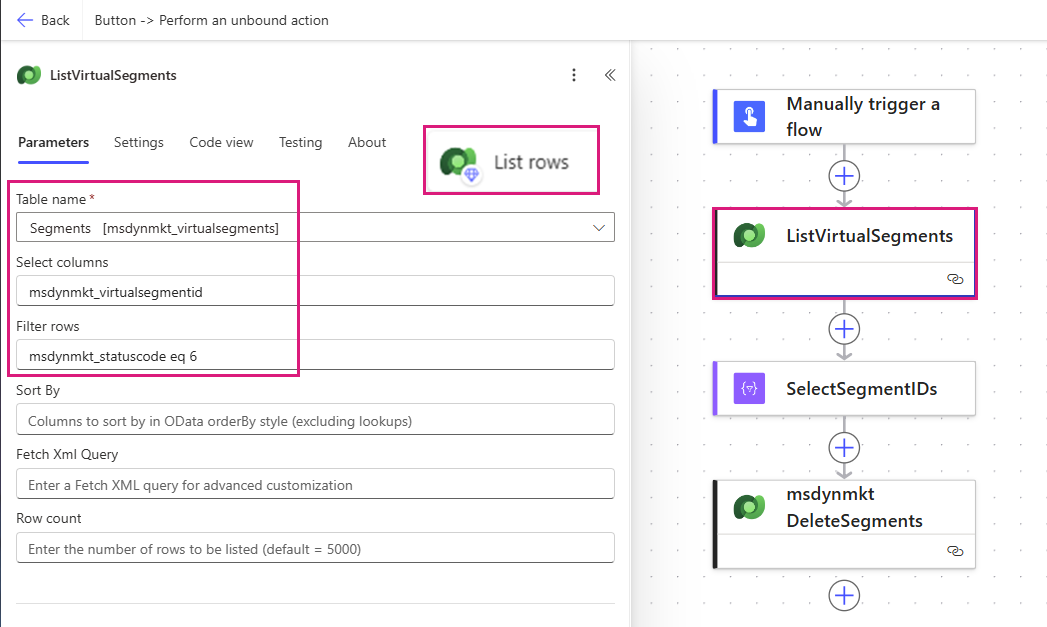Open the About tab
This screenshot has width=1047, height=627.
pyautogui.click(x=367, y=142)
